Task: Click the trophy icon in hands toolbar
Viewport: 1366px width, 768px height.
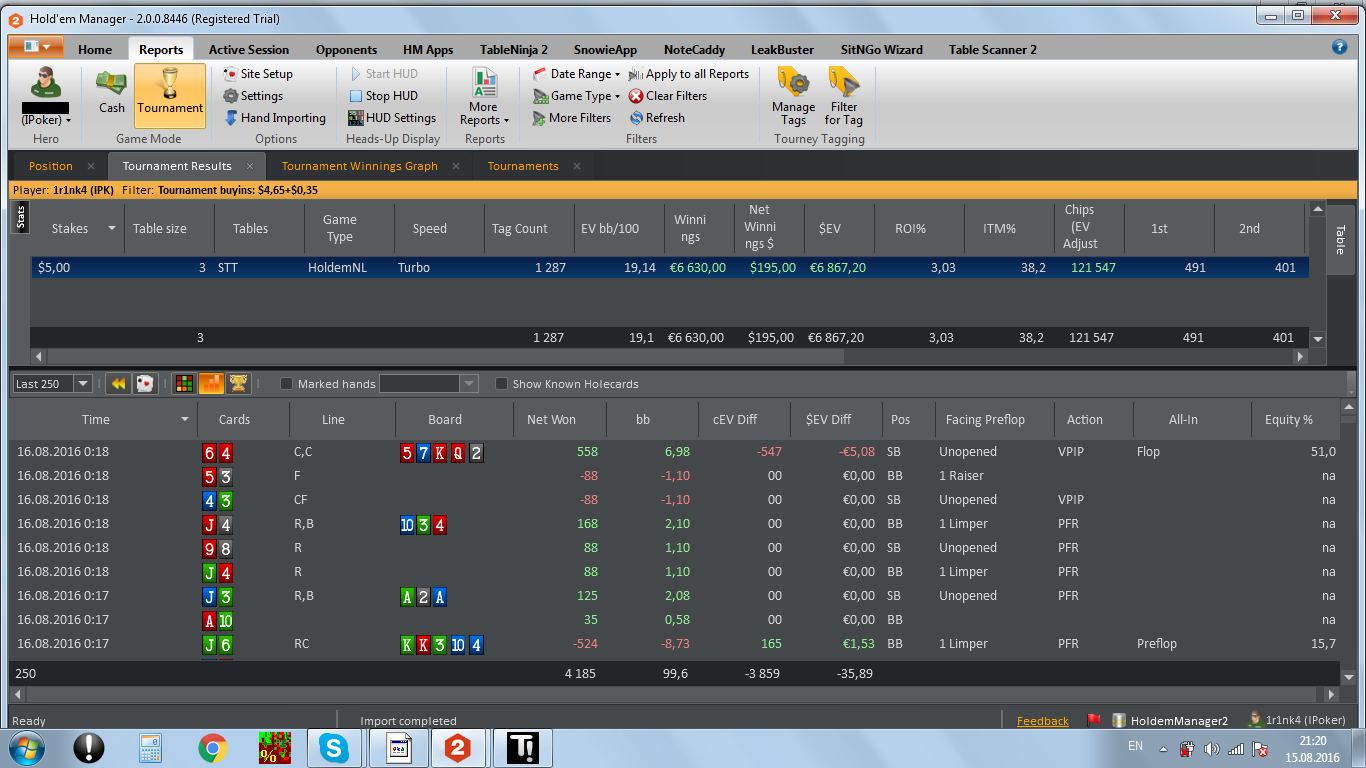Action: click(x=238, y=384)
